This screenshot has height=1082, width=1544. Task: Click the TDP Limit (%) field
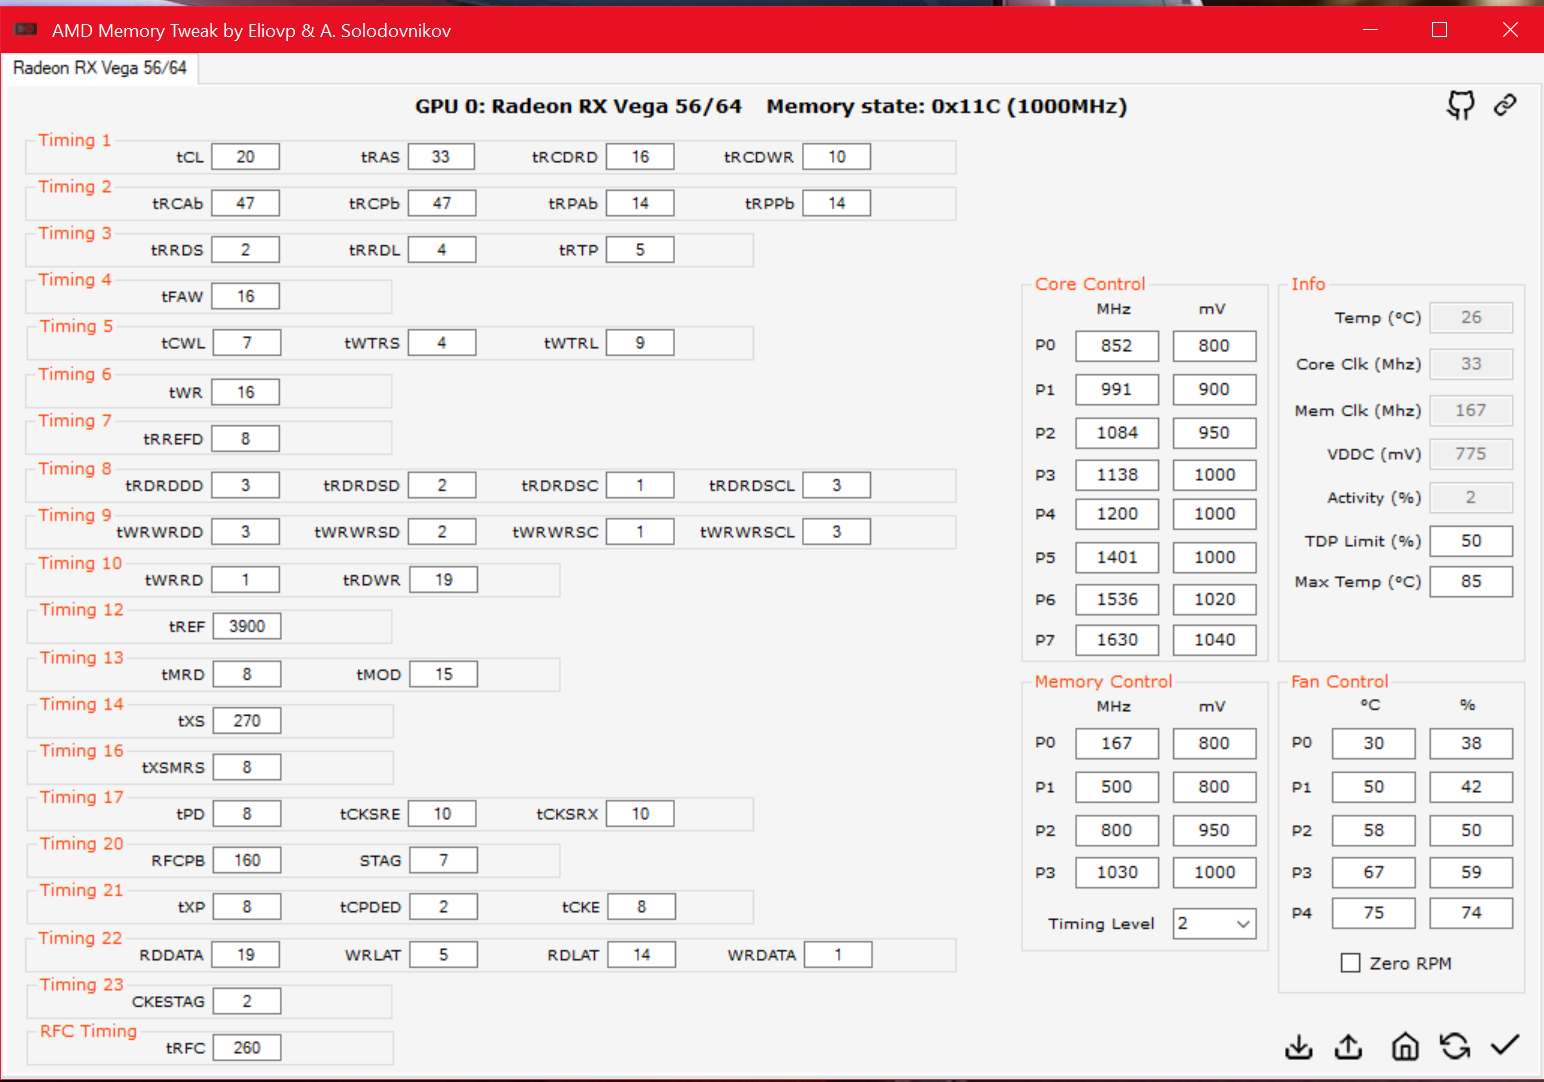click(1471, 541)
